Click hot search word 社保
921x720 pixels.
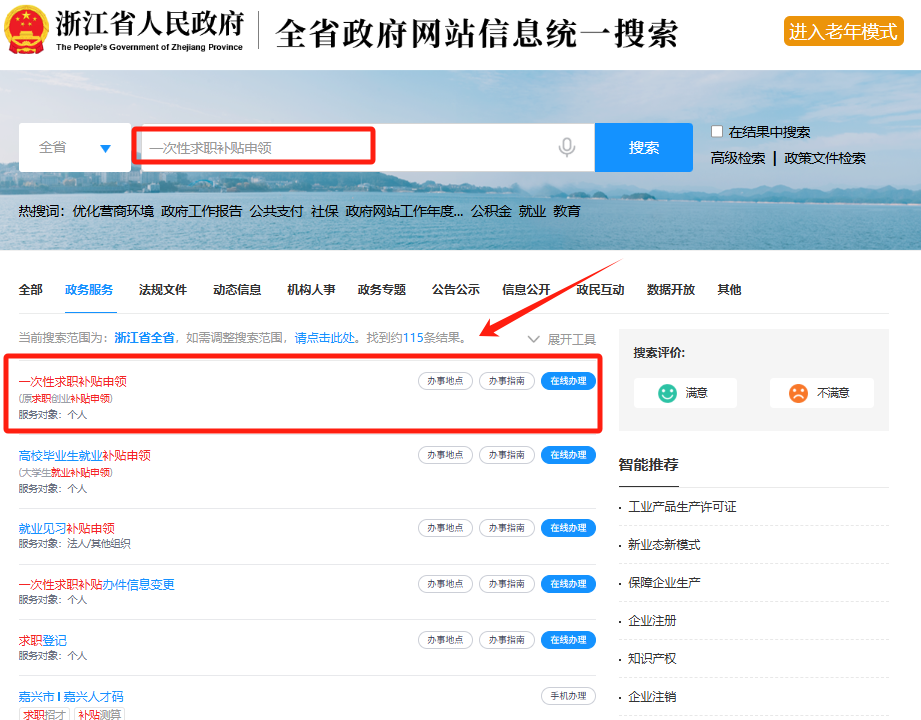click(325, 211)
